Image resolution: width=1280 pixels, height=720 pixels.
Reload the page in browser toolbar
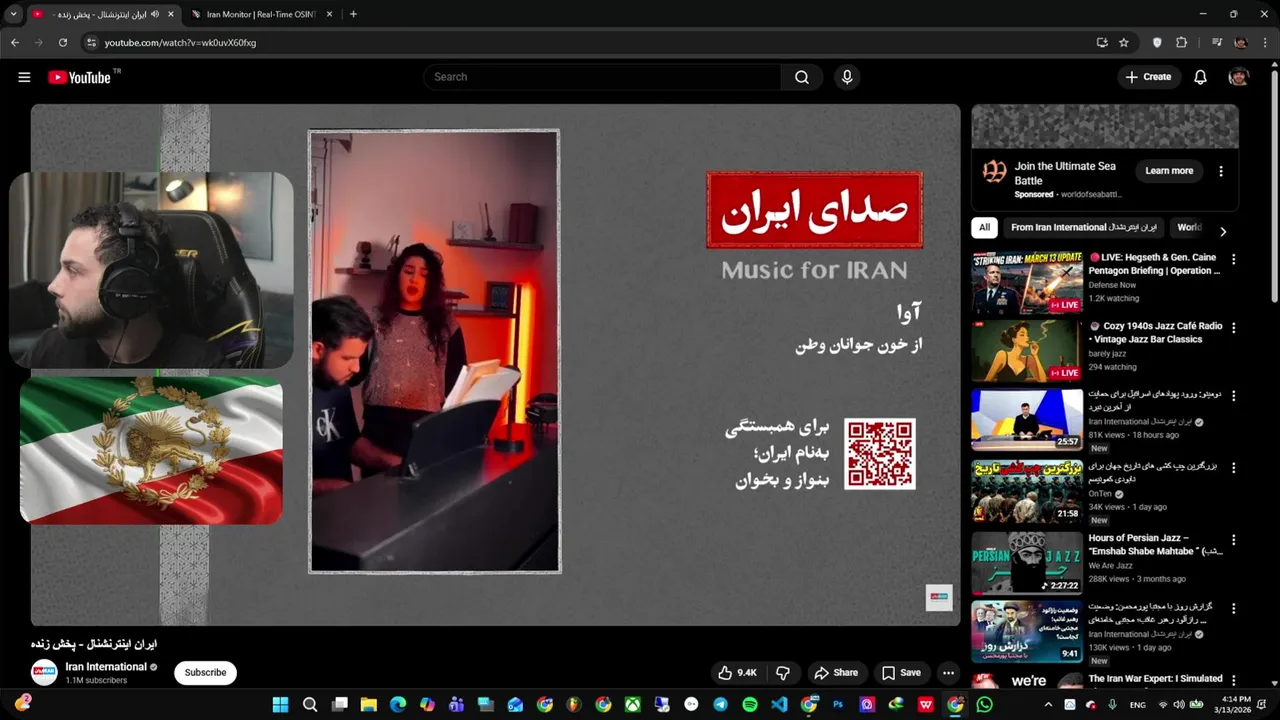click(x=63, y=43)
